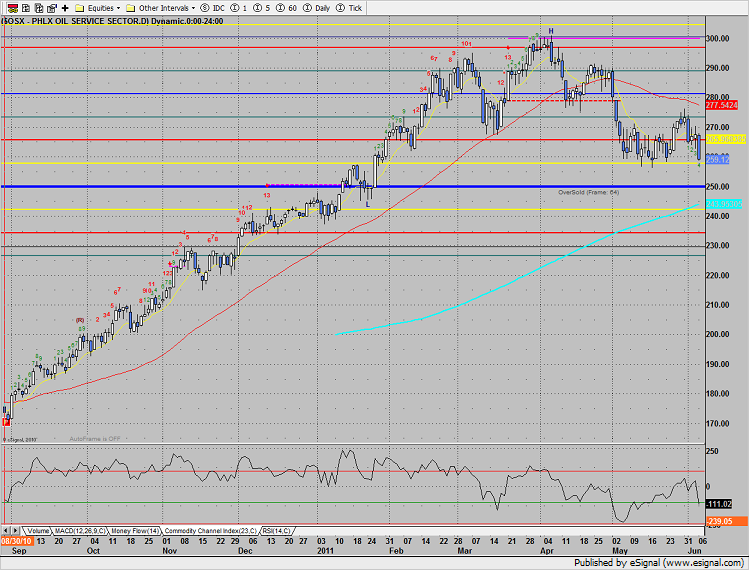The width and height of the screenshot is (749, 570).
Task: Open the Equities dropdown menu
Action: pos(118,8)
